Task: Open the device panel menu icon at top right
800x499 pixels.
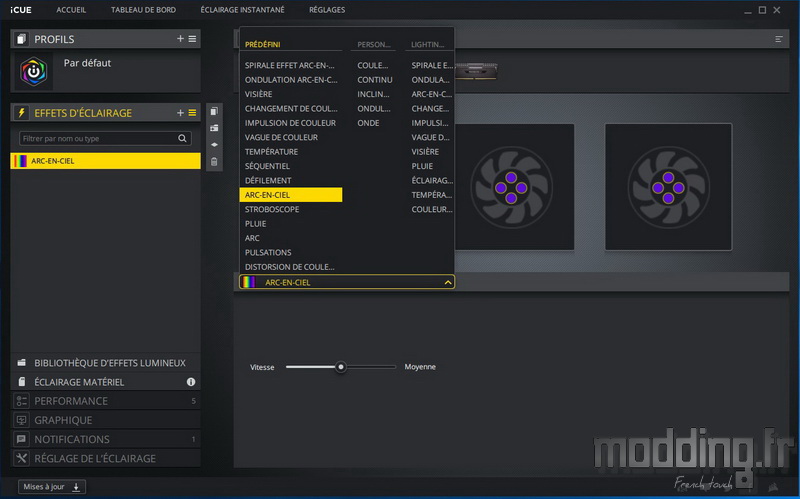Action: coord(779,39)
